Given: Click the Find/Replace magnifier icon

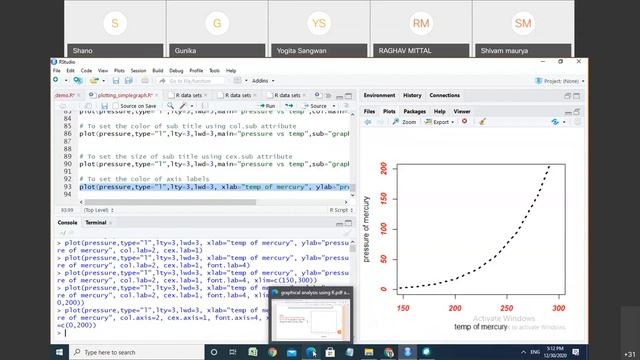Looking at the screenshot, I should click(170, 106).
